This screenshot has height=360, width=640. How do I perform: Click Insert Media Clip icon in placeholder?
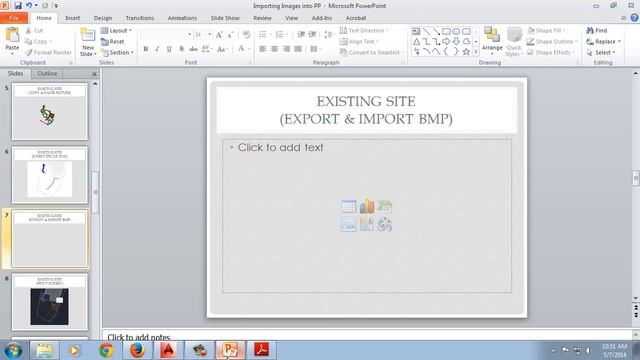click(384, 224)
